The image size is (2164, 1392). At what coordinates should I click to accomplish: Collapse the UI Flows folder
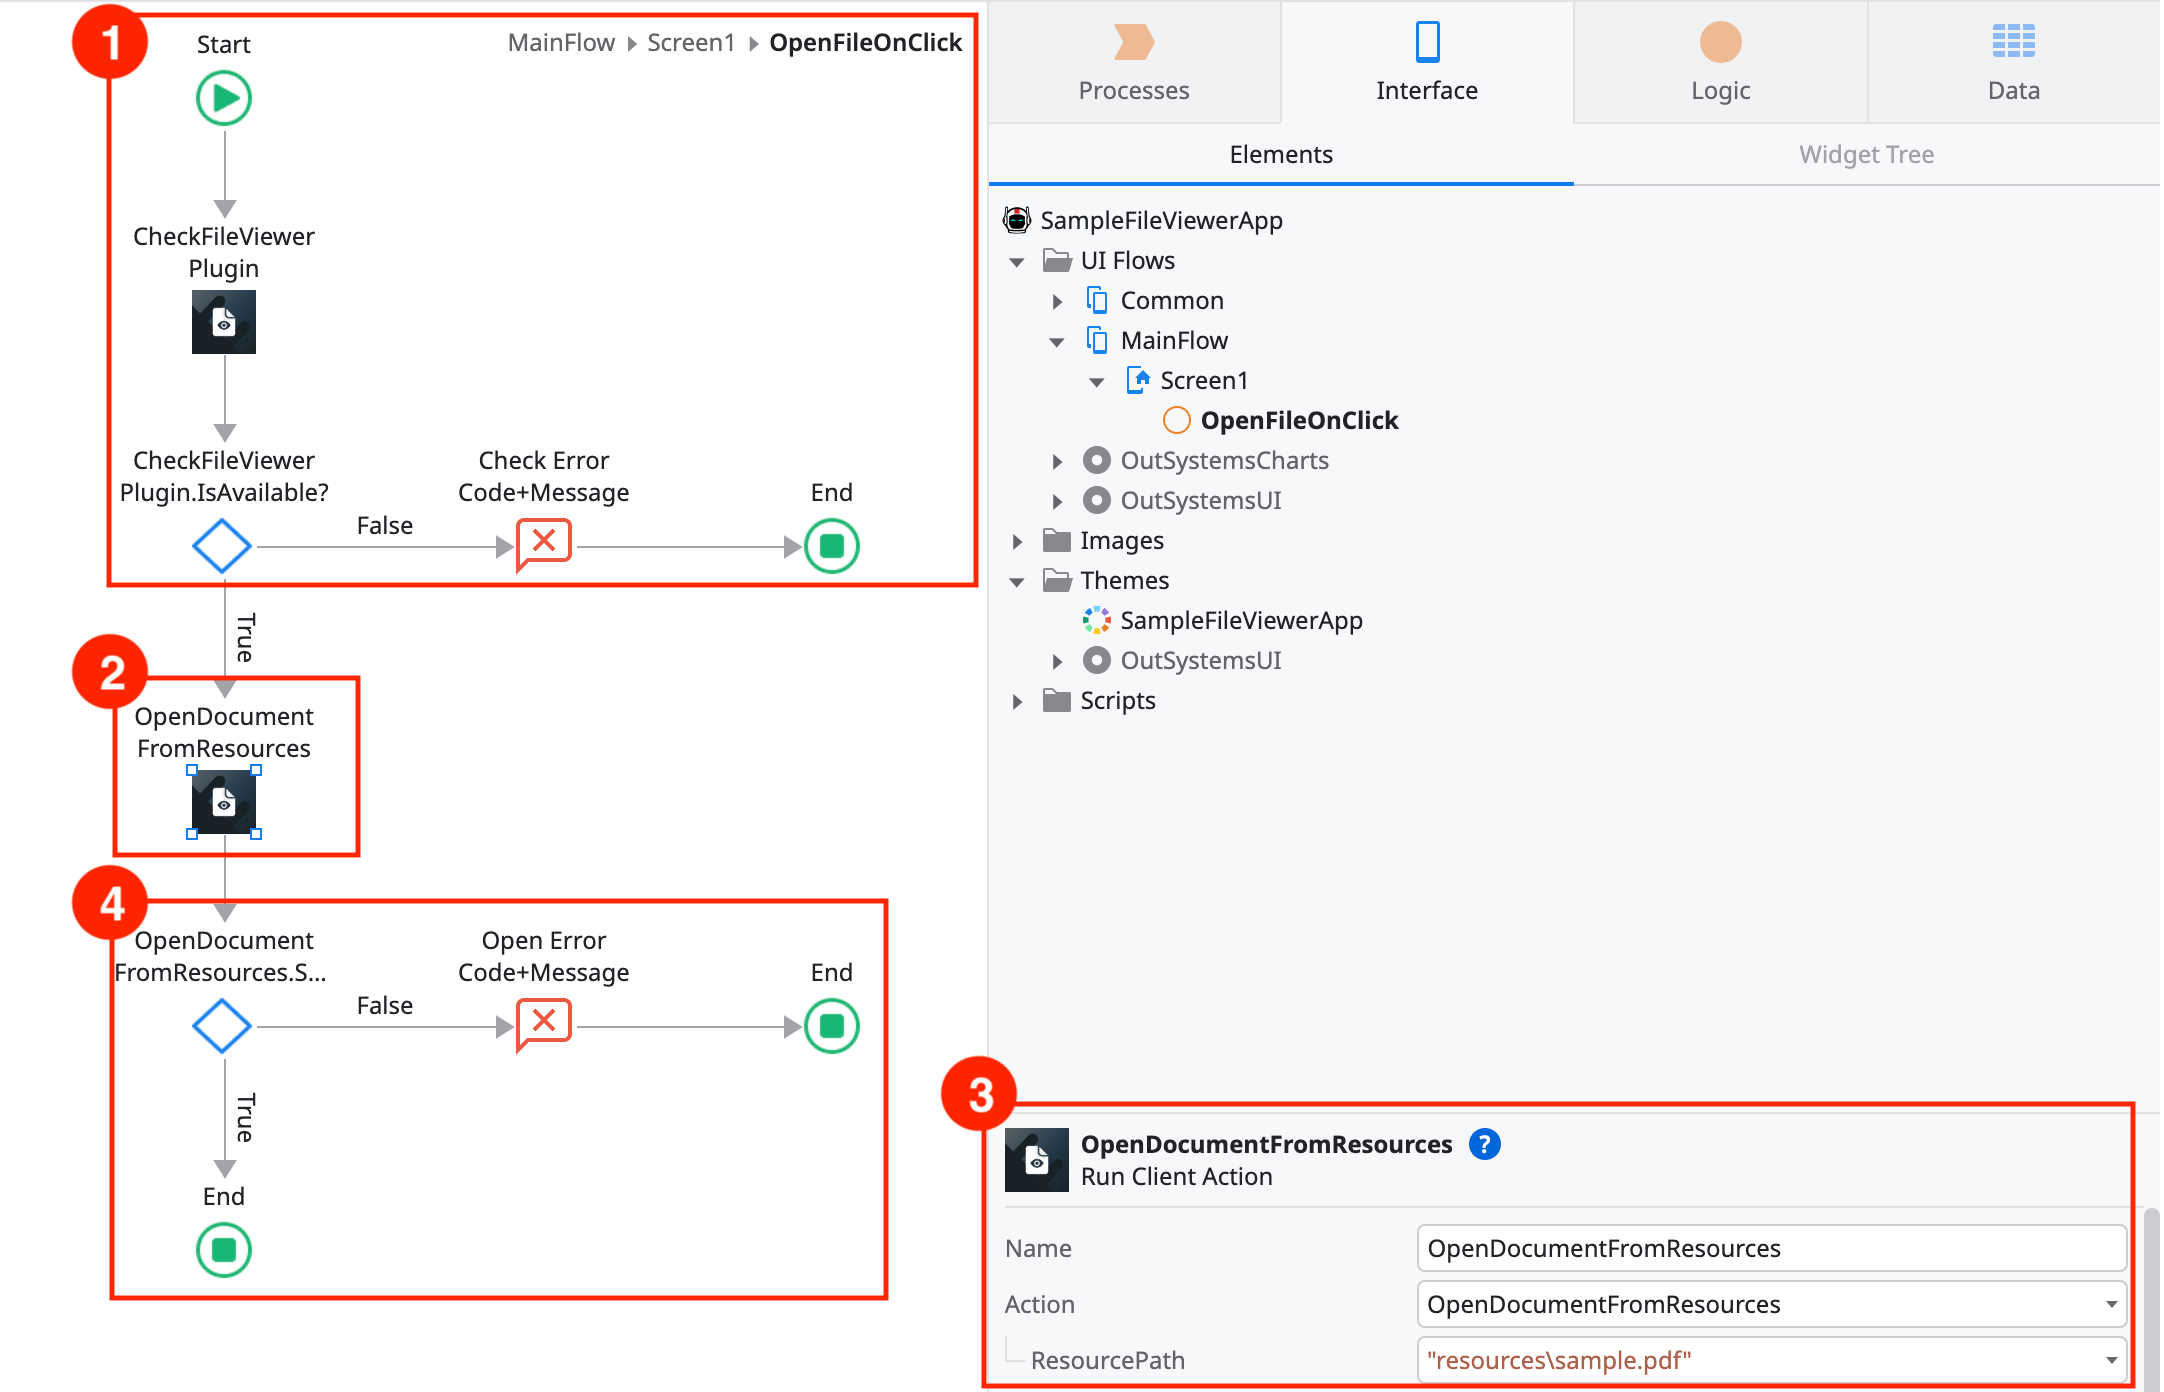click(1017, 262)
